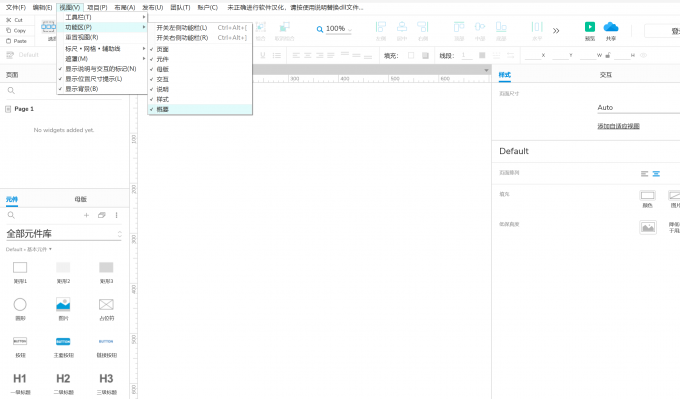Toggle the visibility eye icon near H field
This screenshot has width=680, height=399.
(x=644, y=55)
